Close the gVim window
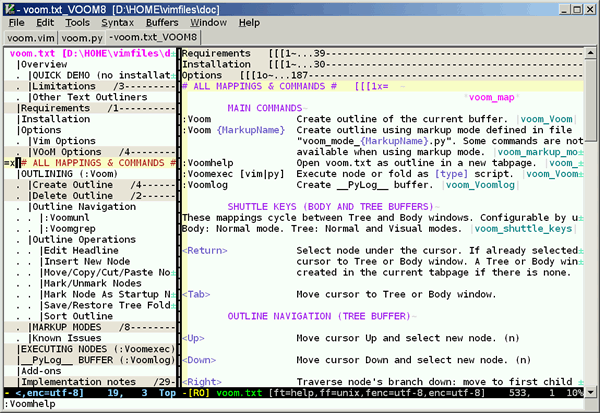 pyautogui.click(x=588, y=7)
